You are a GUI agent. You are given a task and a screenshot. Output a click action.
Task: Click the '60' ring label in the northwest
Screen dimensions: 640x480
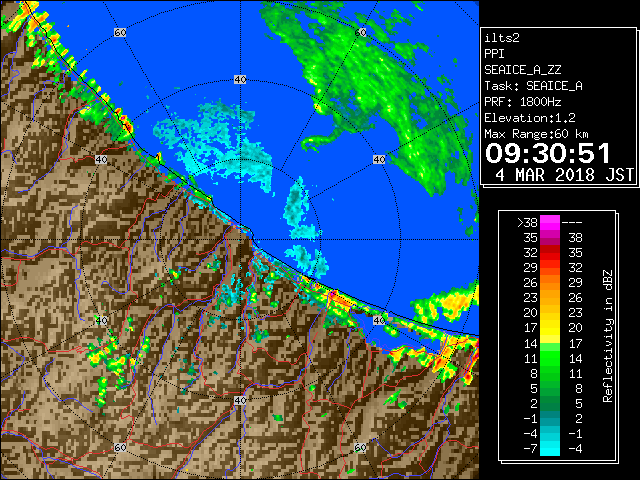(120, 32)
